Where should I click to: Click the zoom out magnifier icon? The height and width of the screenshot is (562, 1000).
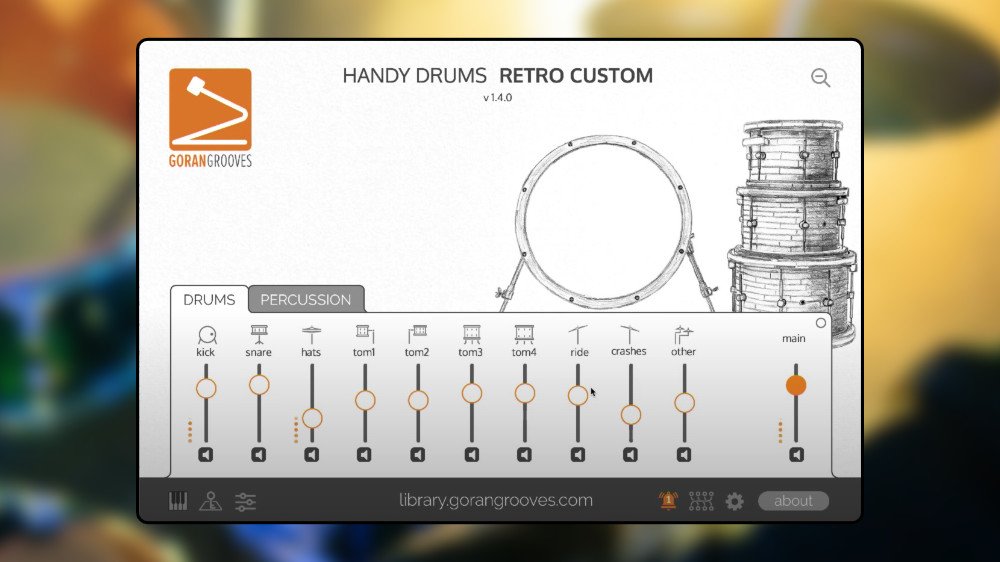(821, 78)
